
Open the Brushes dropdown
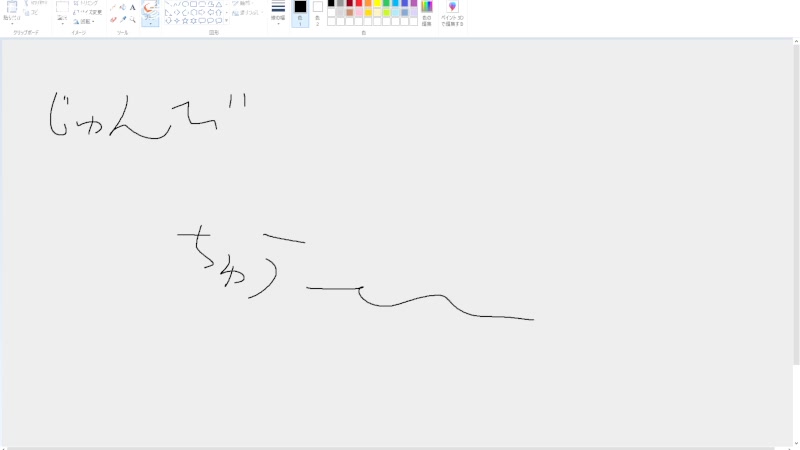[x=150, y=22]
